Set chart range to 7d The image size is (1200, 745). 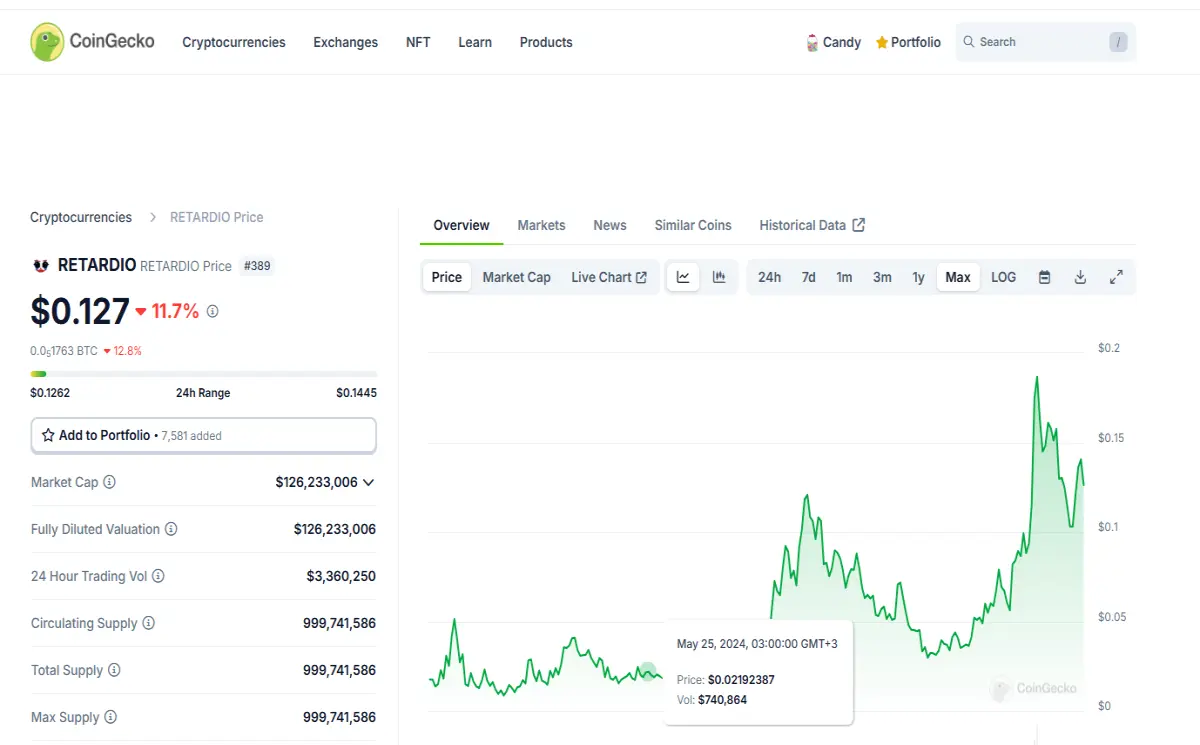tap(808, 277)
